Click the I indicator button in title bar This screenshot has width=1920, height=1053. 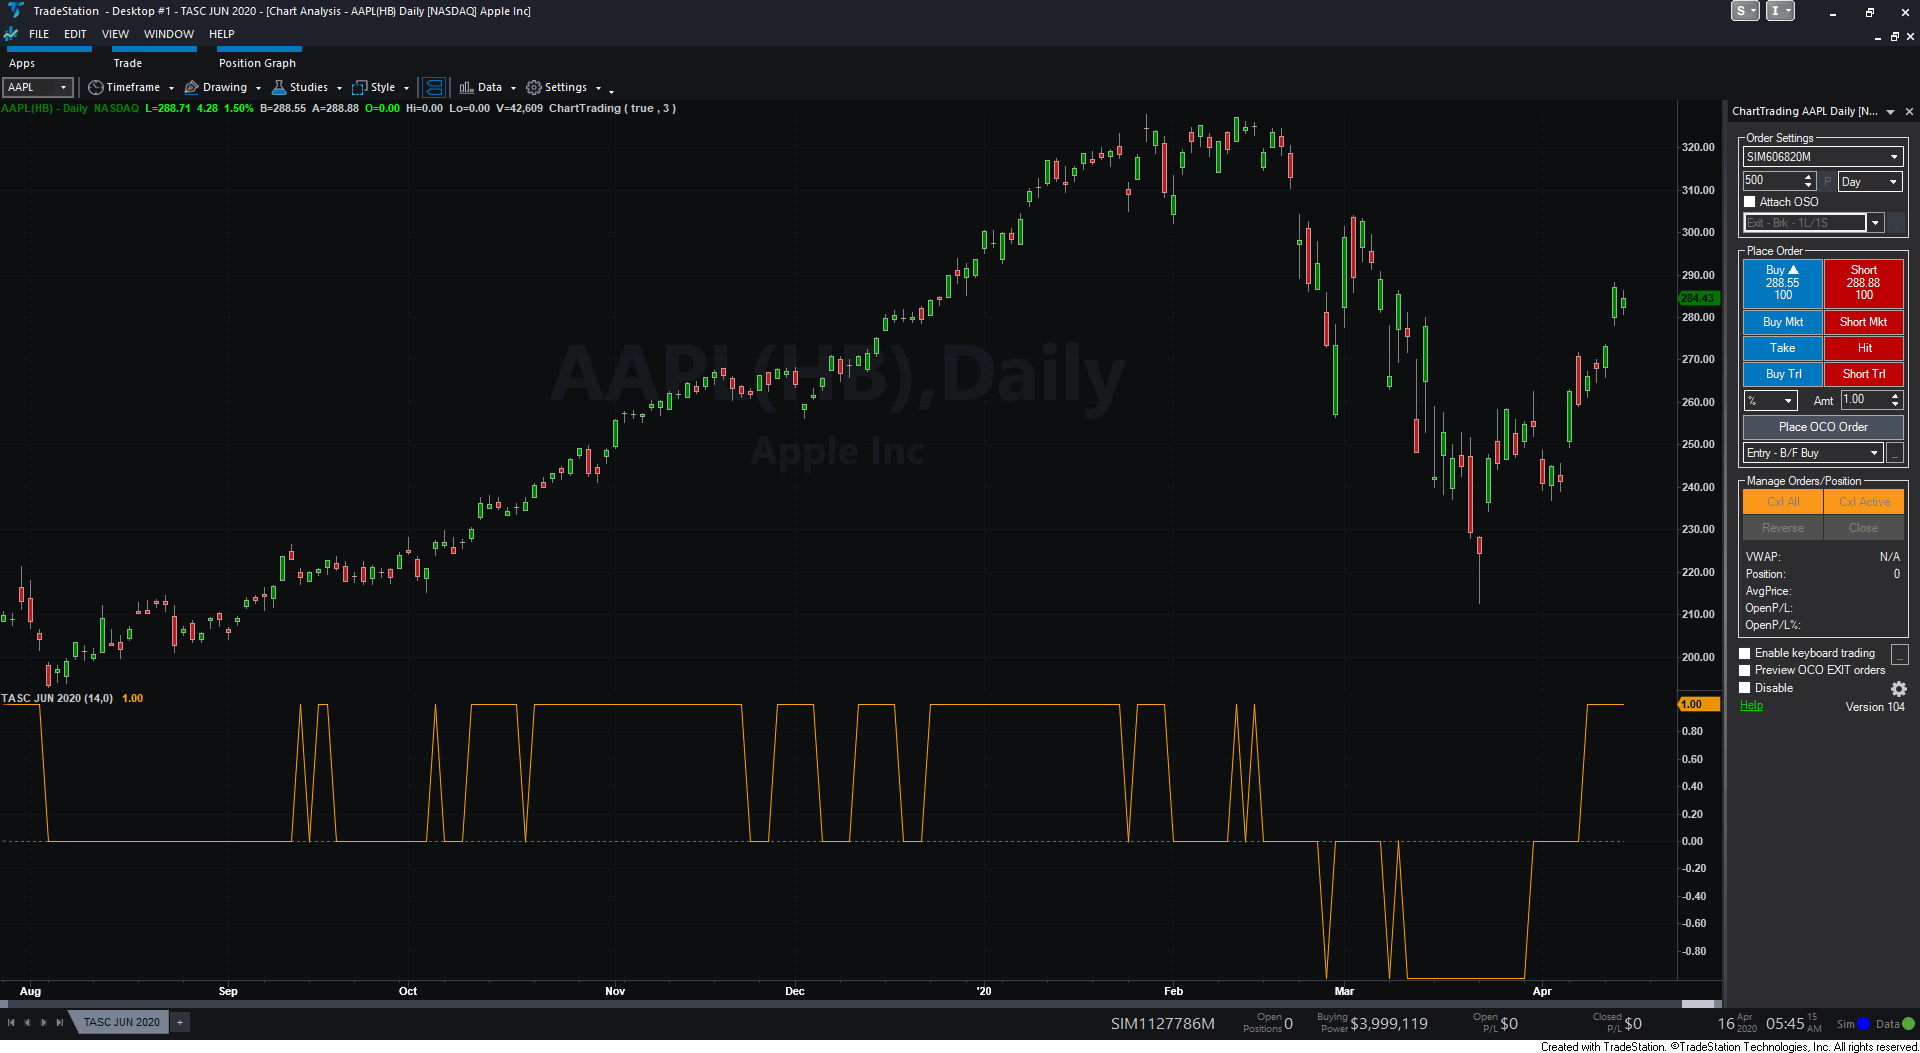[x=1780, y=11]
